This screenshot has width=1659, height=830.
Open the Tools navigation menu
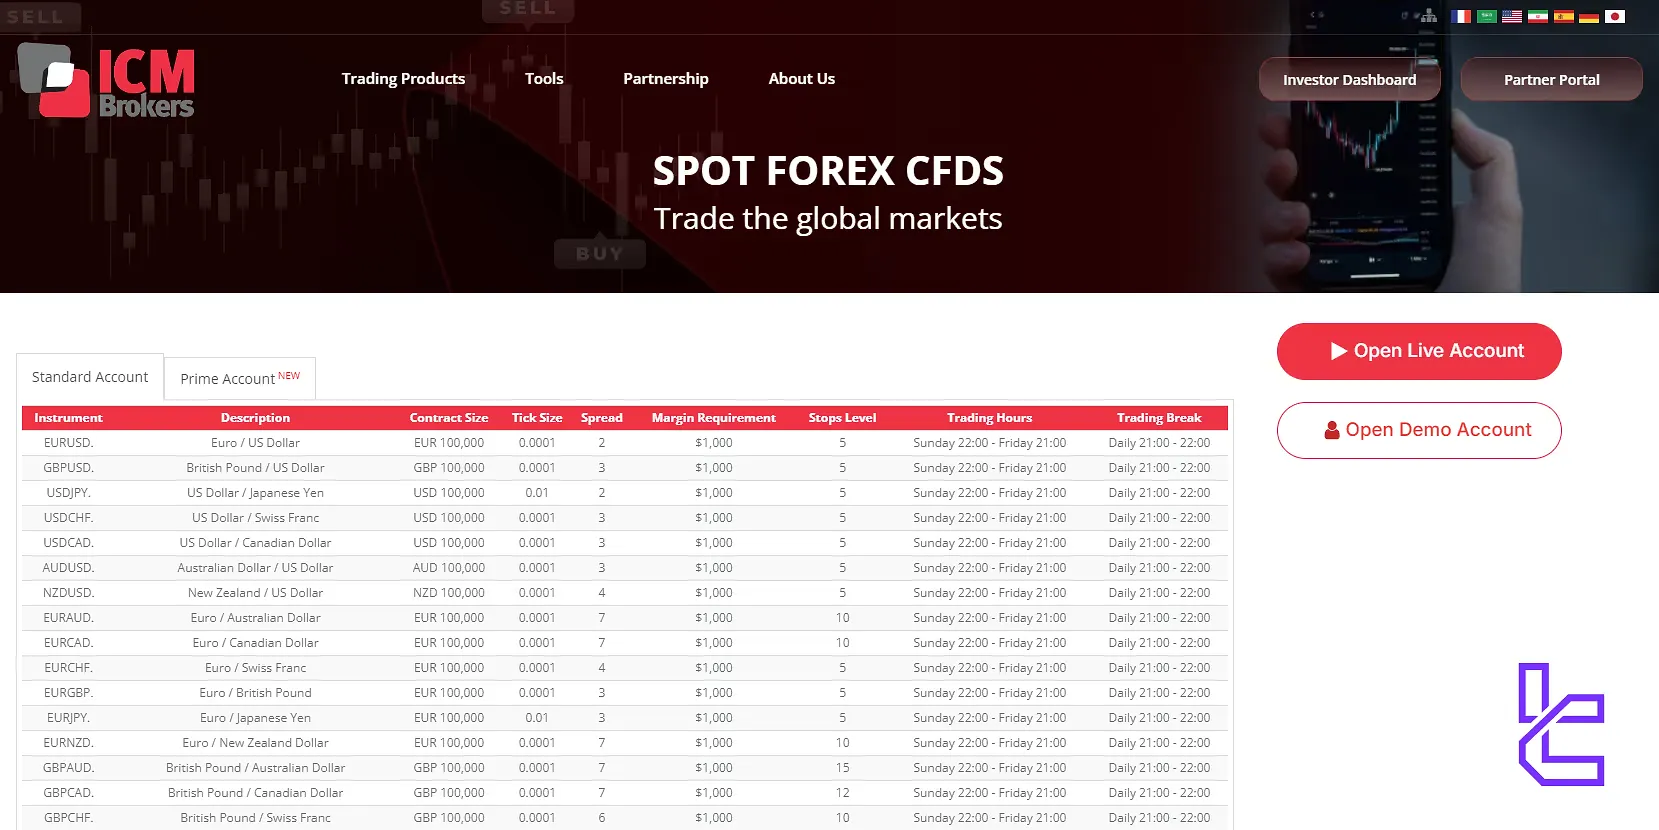(x=544, y=79)
